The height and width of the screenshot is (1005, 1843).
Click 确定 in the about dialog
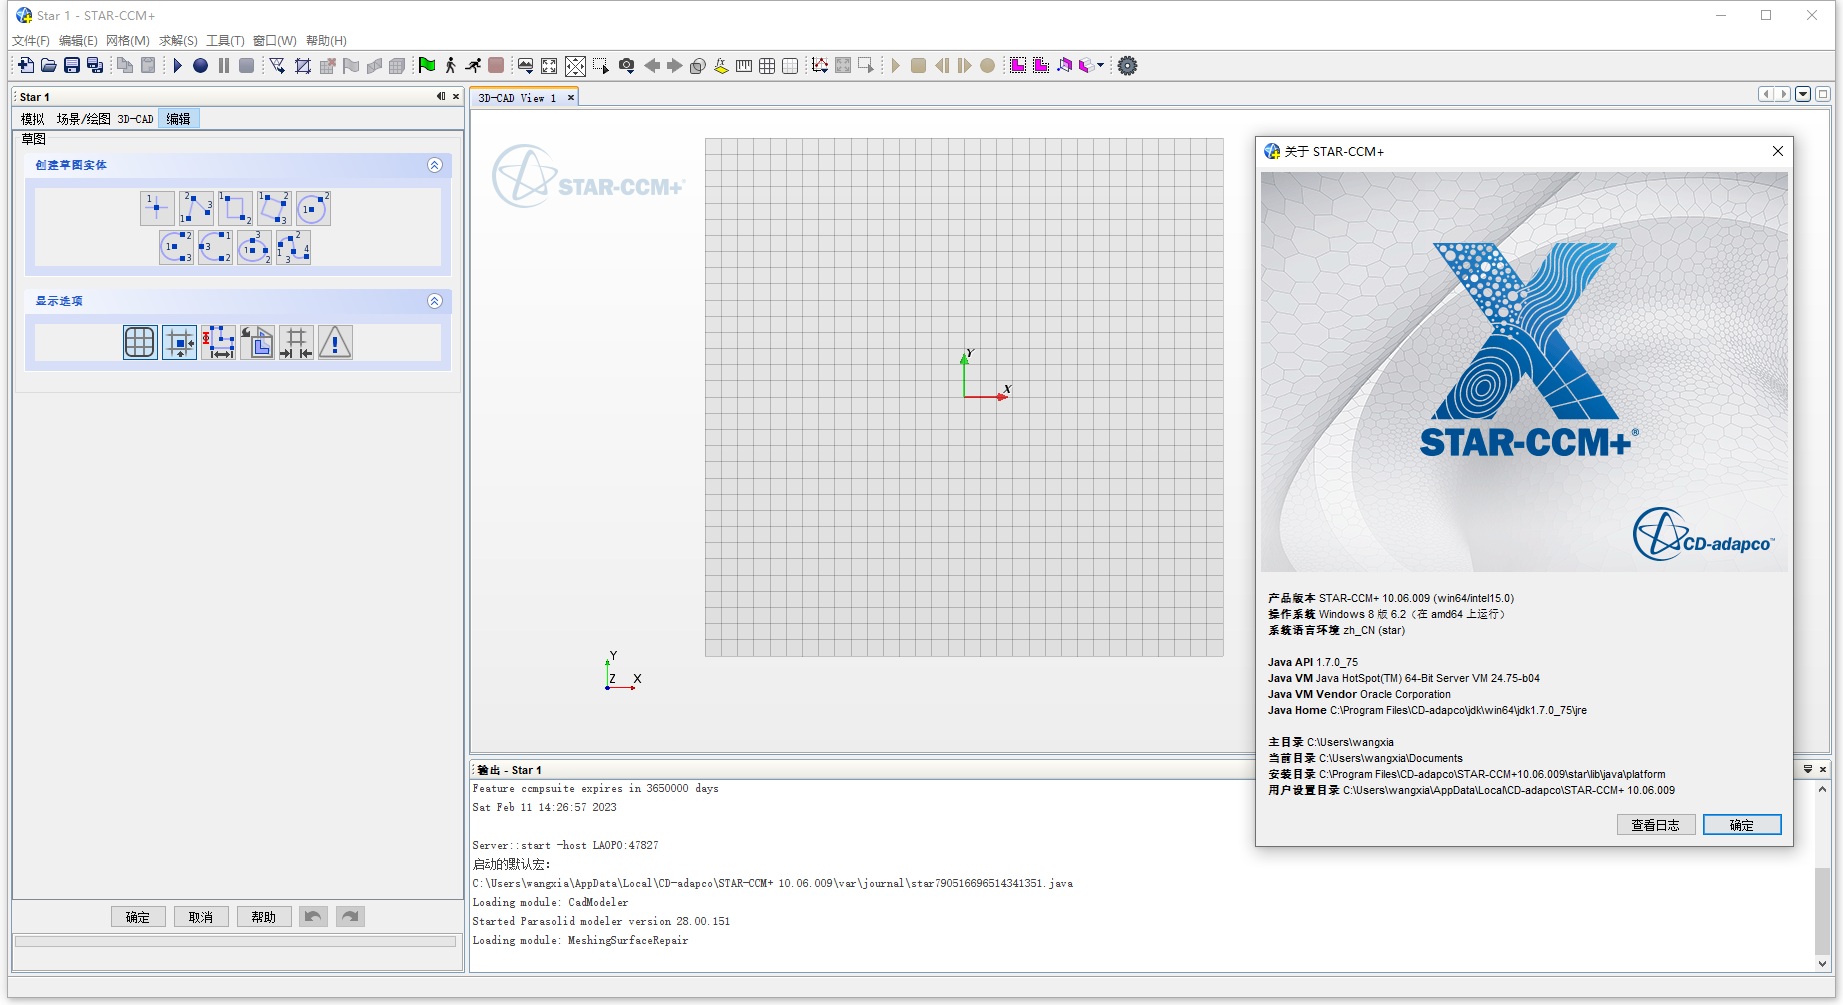[x=1742, y=825]
